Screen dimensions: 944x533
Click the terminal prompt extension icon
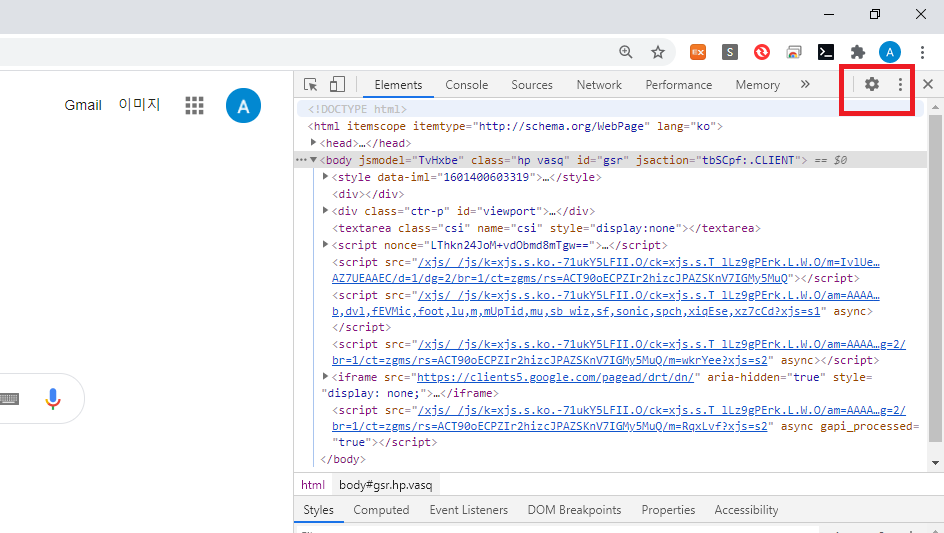(x=826, y=52)
